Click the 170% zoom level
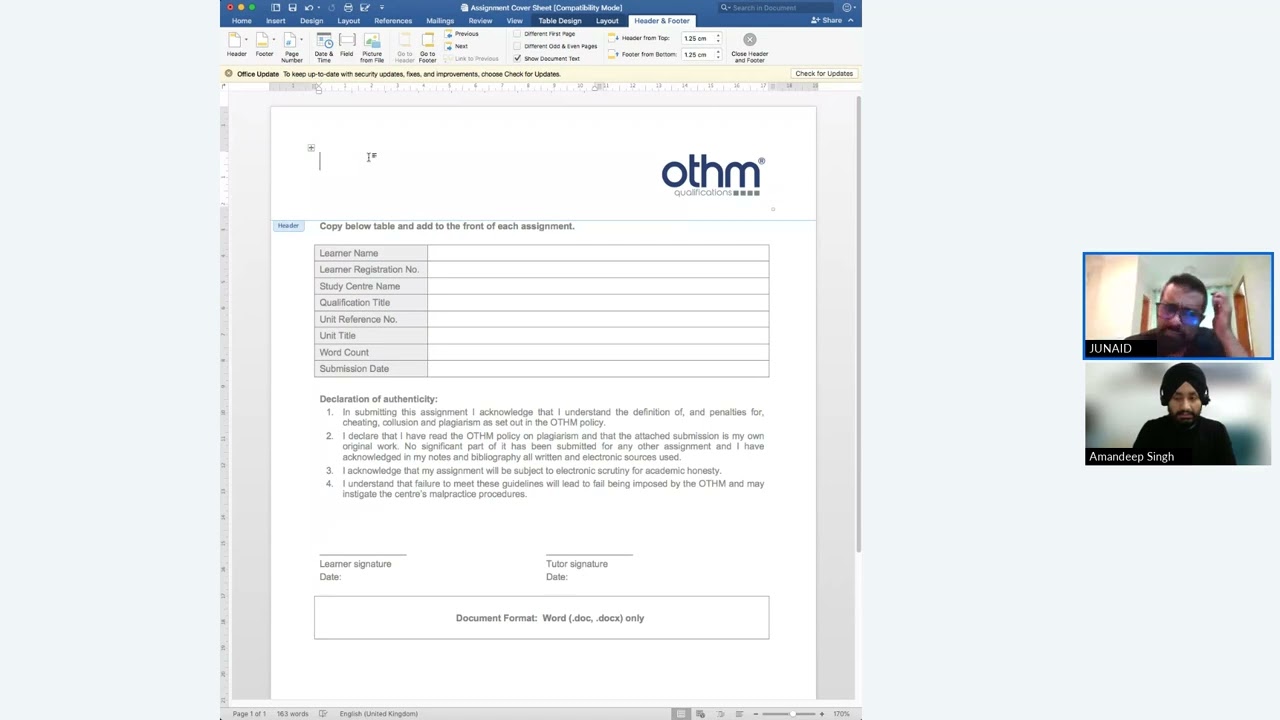The image size is (1280, 720). pyautogui.click(x=842, y=713)
